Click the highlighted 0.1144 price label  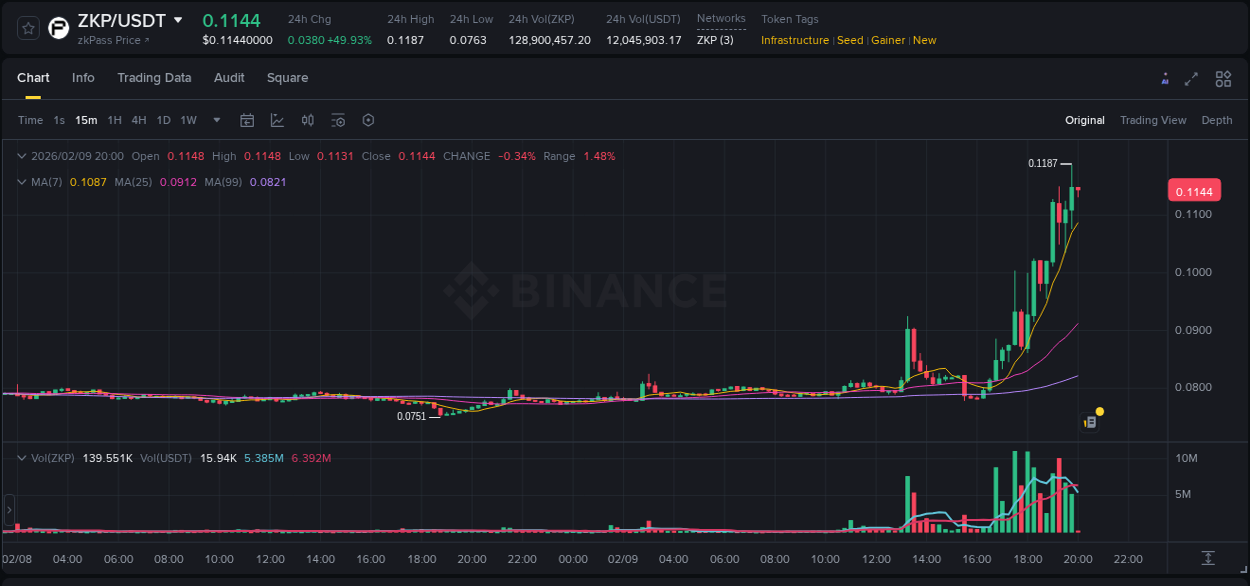pyautogui.click(x=1194, y=190)
